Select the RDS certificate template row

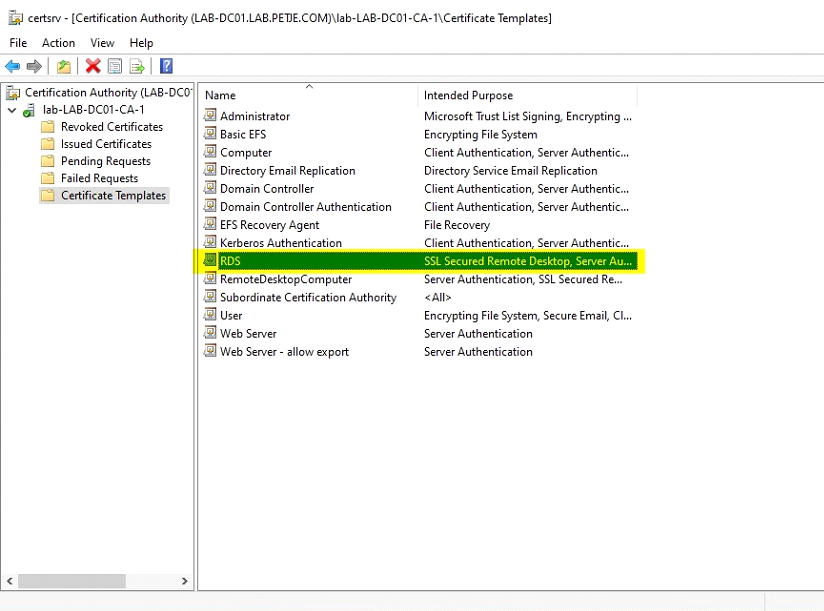(231, 261)
